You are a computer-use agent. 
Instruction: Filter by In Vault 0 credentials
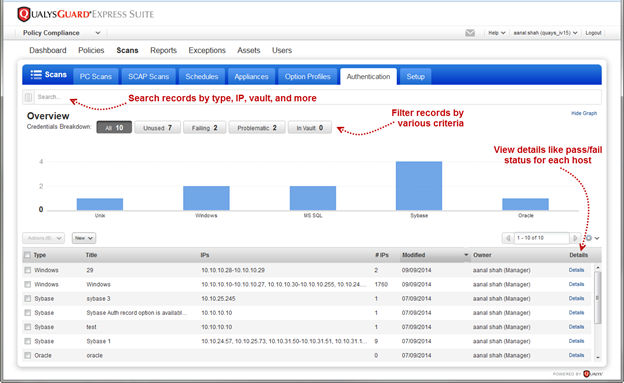click(x=310, y=128)
